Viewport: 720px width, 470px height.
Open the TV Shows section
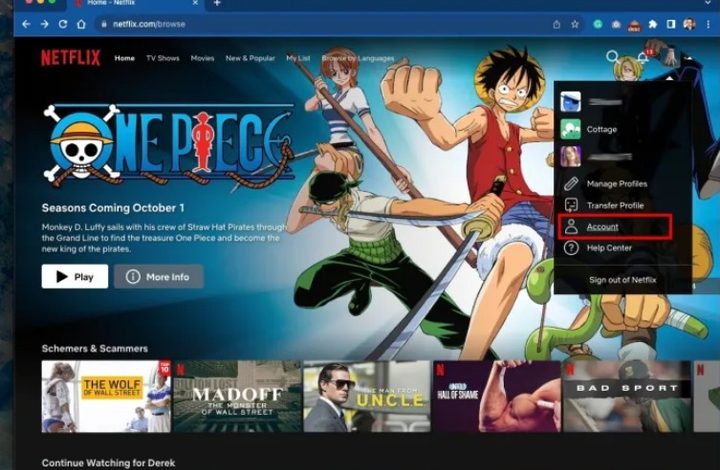pos(163,58)
